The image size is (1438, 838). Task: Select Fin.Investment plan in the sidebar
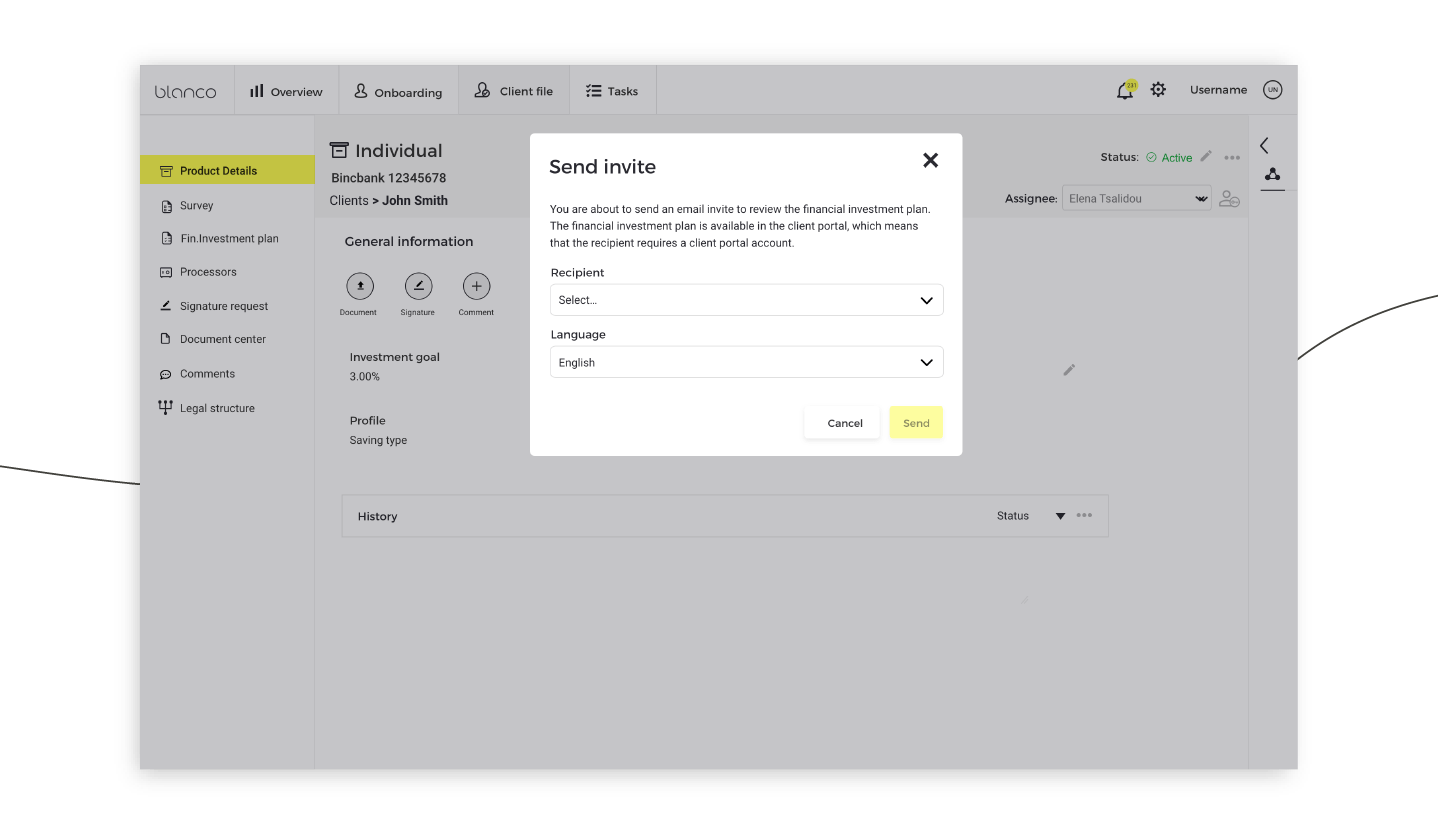click(x=229, y=239)
